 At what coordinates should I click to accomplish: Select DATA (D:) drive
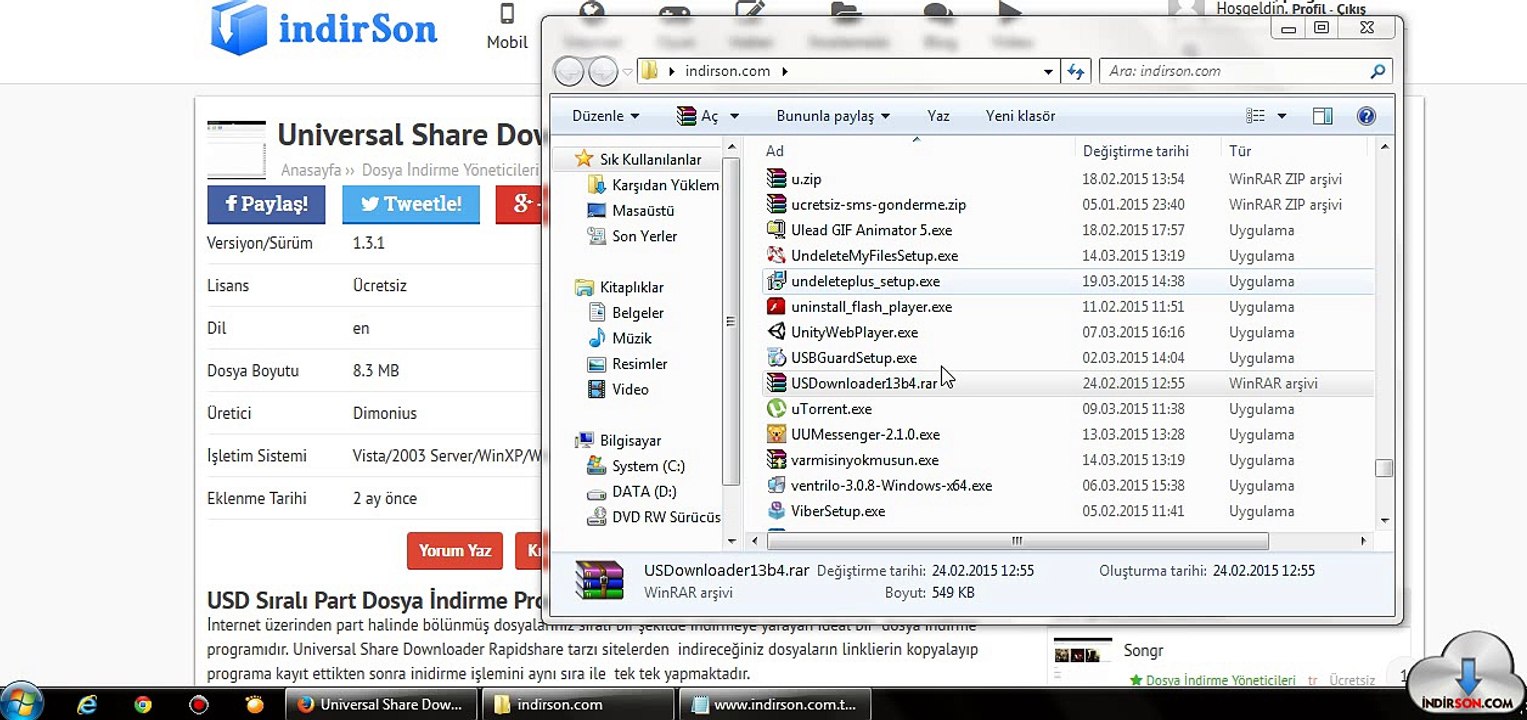(x=632, y=492)
